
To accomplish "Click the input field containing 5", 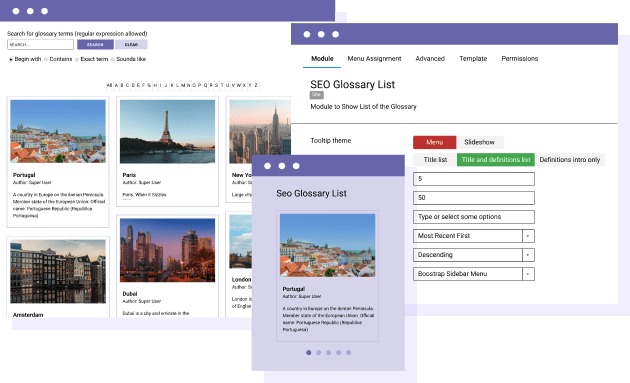I will [x=474, y=179].
